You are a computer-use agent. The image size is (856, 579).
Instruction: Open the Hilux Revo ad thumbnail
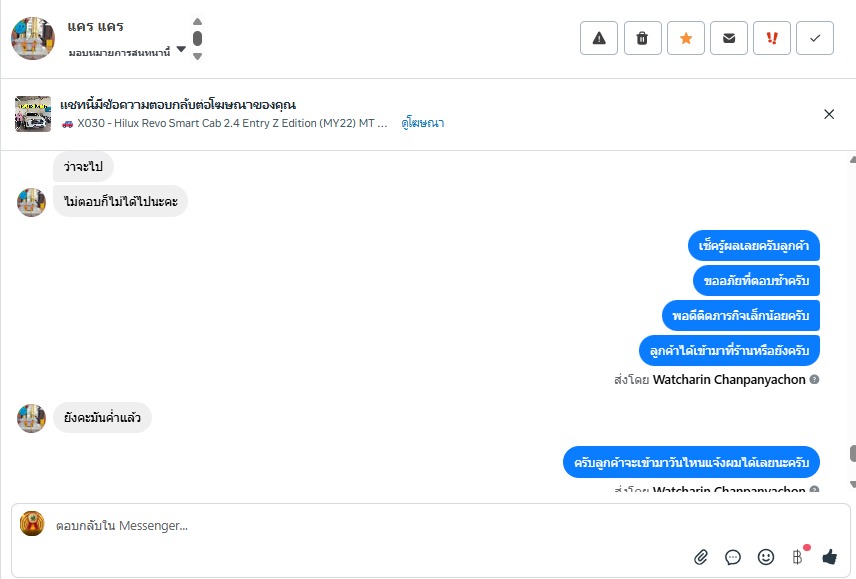pos(33,114)
